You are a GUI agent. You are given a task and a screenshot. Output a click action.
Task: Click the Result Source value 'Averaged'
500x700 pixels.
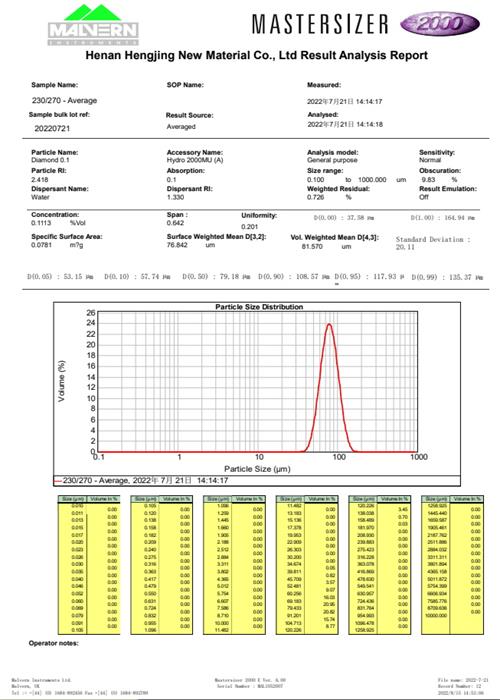(x=181, y=127)
